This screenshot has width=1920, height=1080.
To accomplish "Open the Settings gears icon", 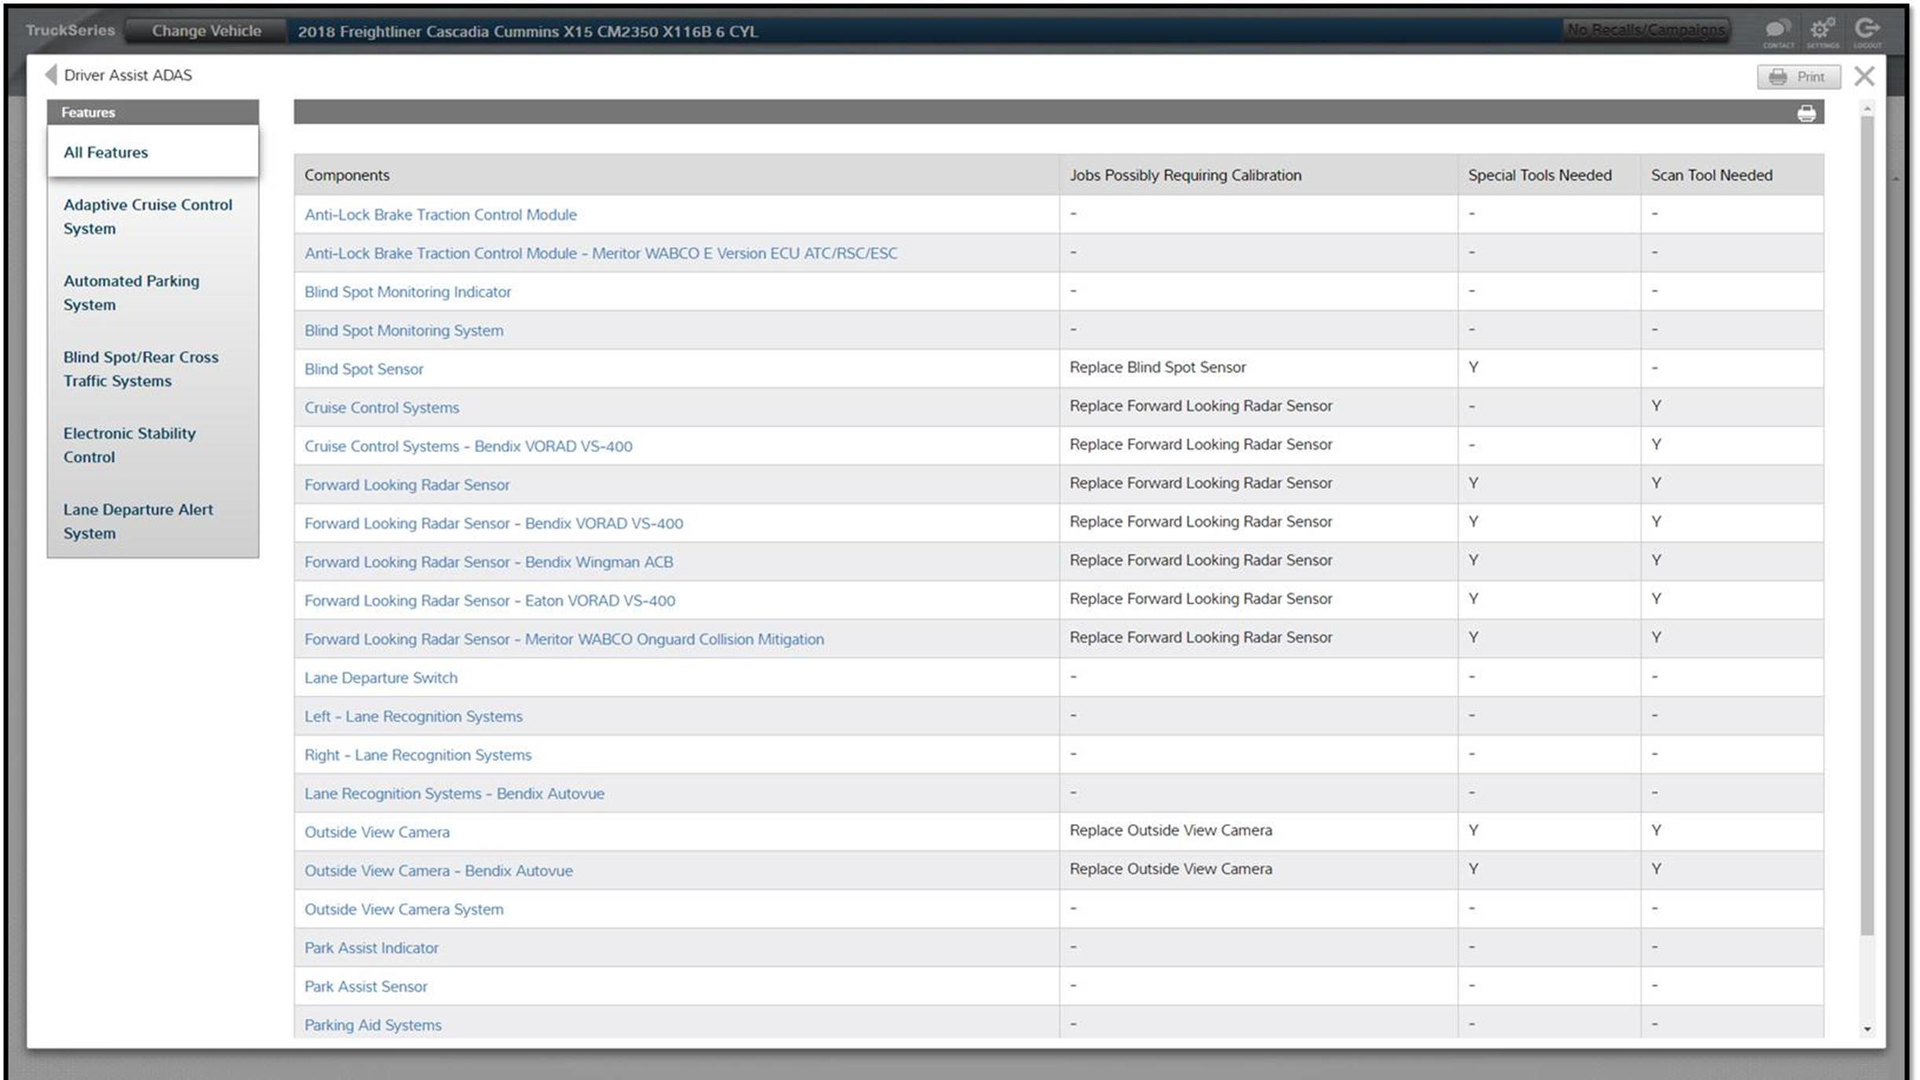I will tap(1822, 30).
